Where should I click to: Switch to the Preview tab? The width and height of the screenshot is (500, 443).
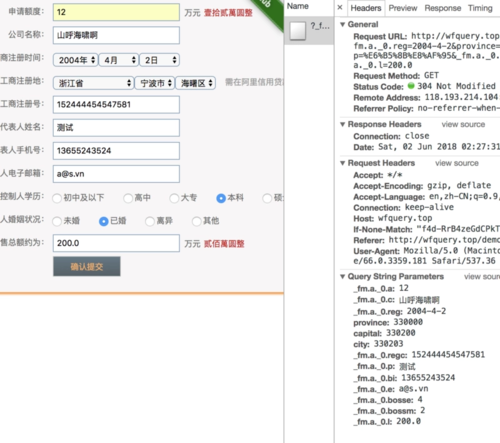(x=403, y=8)
